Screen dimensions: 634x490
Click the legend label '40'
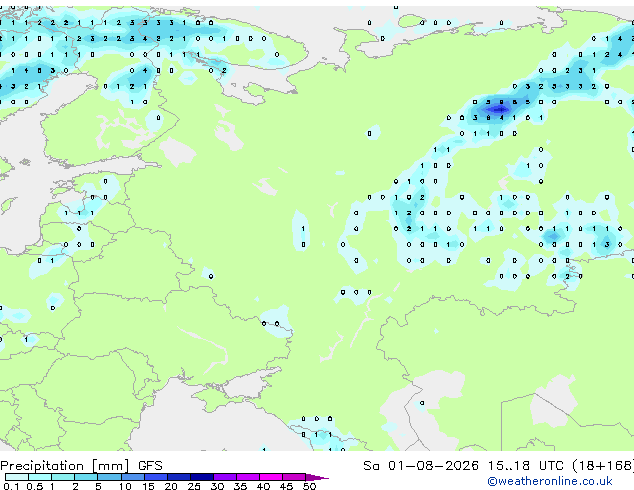coord(263,486)
